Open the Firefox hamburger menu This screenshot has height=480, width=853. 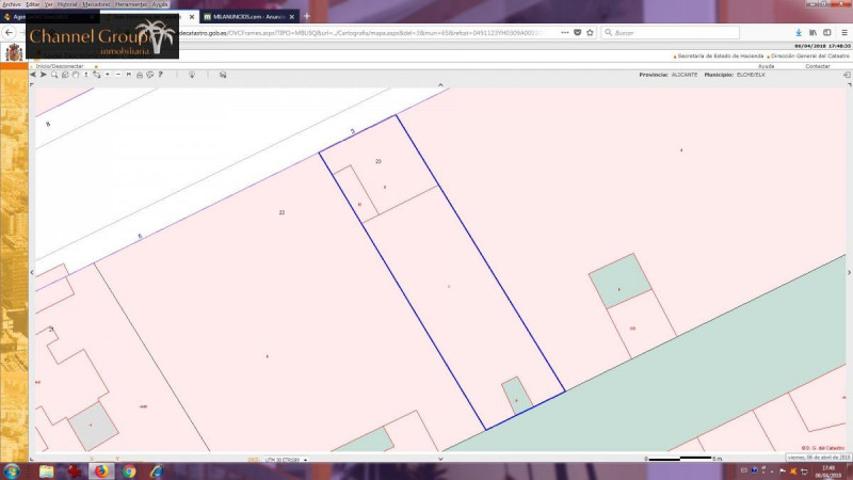[844, 32]
